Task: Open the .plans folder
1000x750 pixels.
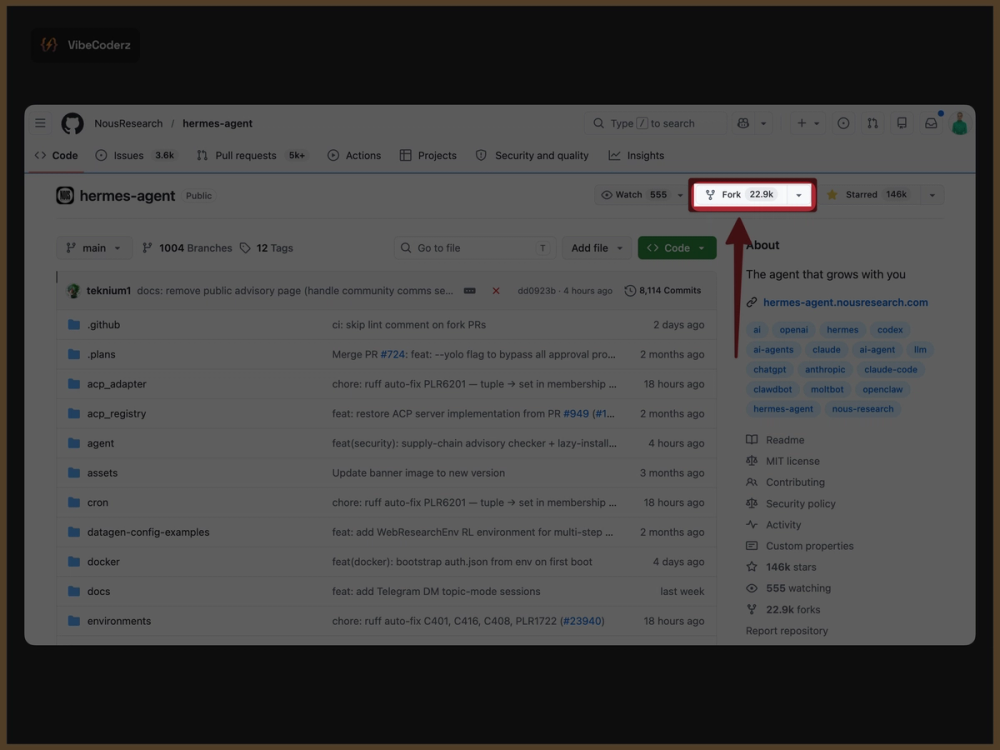Action: [x=101, y=355]
